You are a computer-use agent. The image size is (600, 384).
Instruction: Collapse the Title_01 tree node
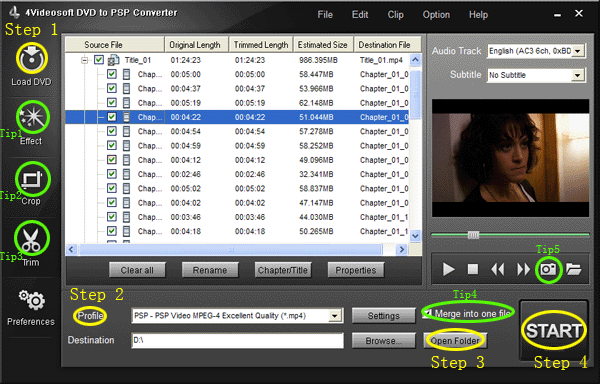click(85, 60)
